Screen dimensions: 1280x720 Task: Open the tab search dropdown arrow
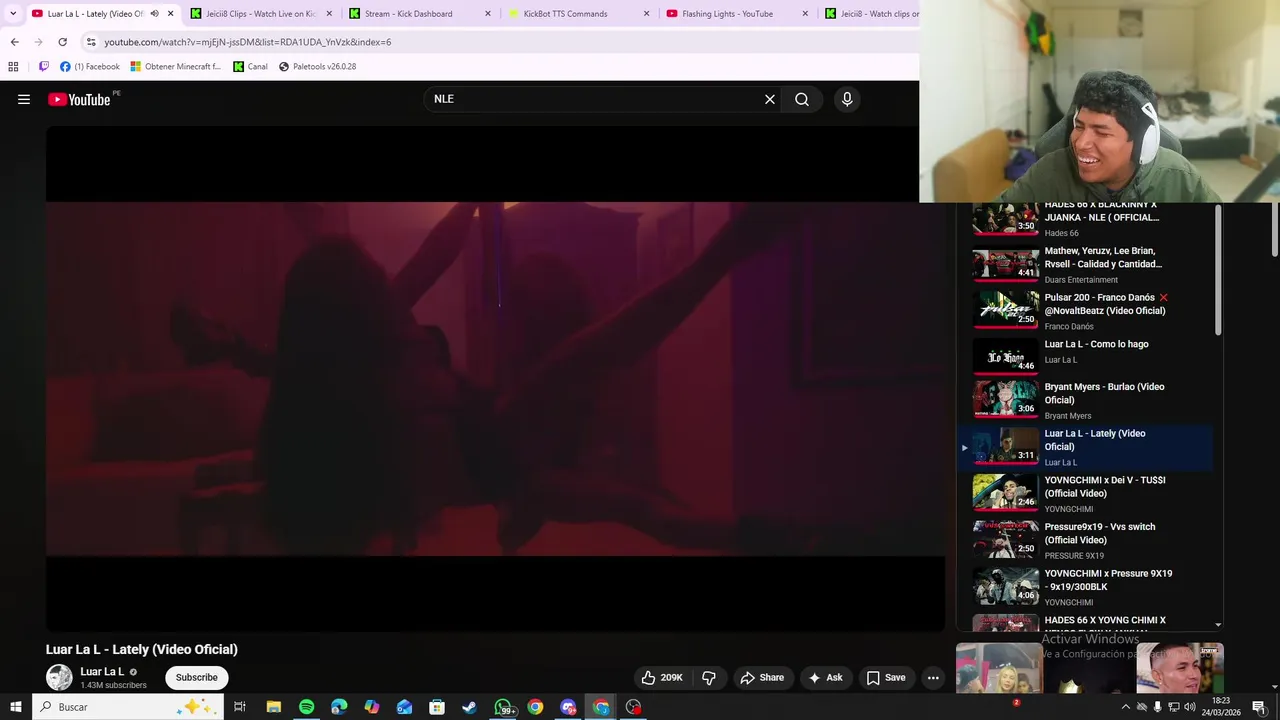(13, 14)
